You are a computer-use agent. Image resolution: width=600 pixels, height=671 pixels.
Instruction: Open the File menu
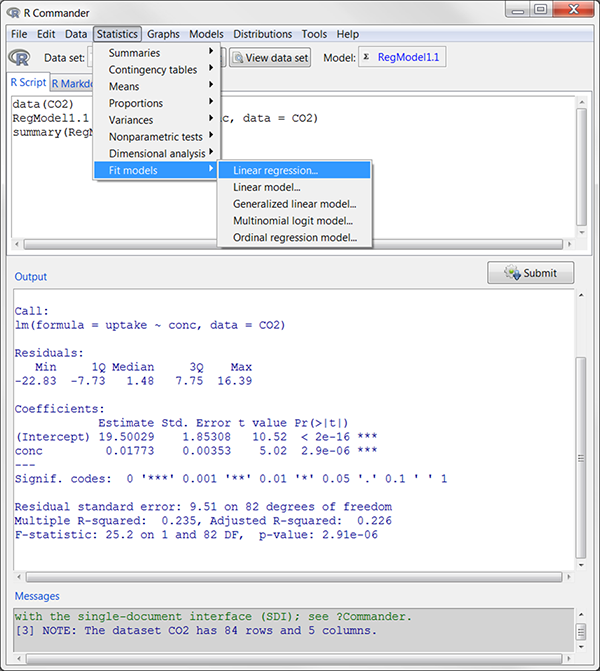pos(19,34)
